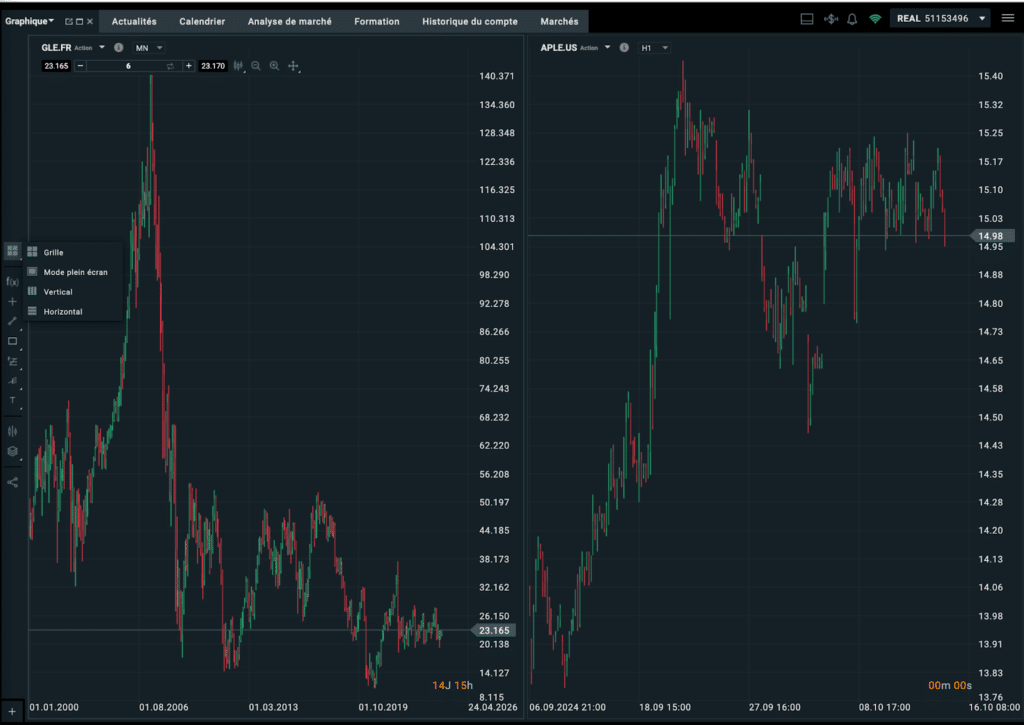Select the rectangle shape tool

pos(12,341)
